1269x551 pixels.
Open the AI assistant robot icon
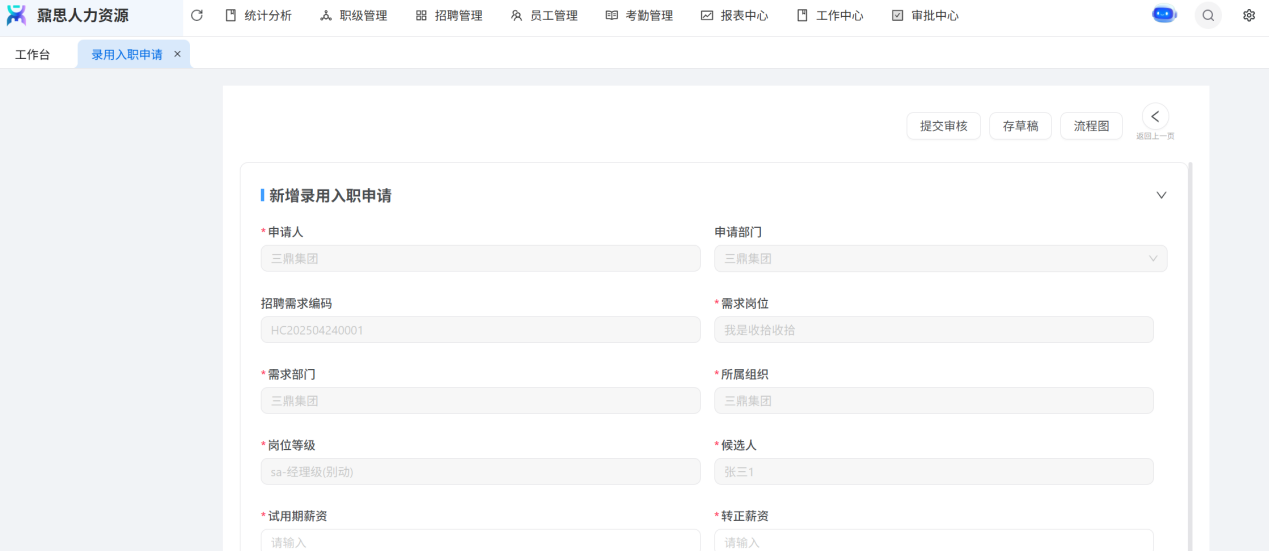[1164, 15]
